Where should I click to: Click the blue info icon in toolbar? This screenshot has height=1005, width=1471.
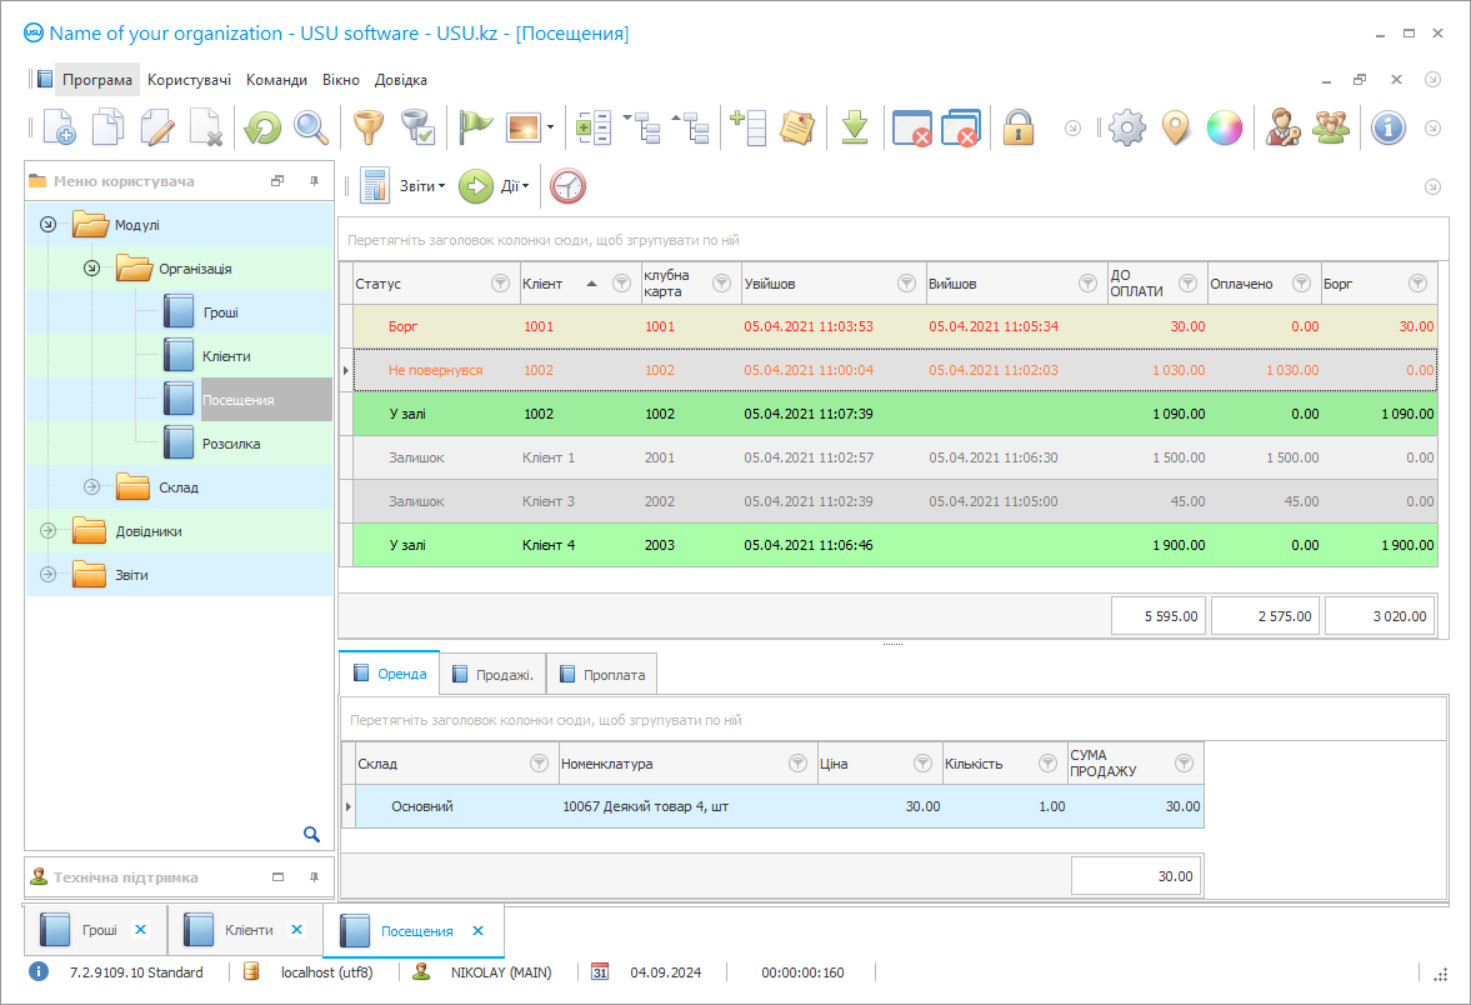pos(1388,128)
